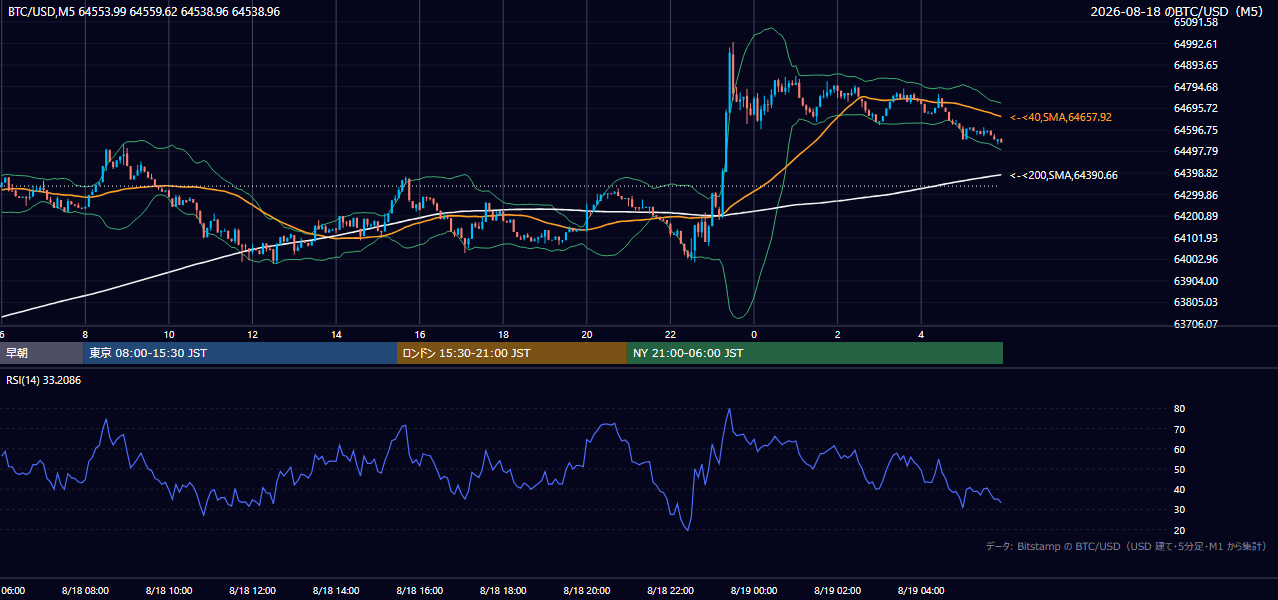Click the 8/18 22:00 date axis label

coord(670,591)
